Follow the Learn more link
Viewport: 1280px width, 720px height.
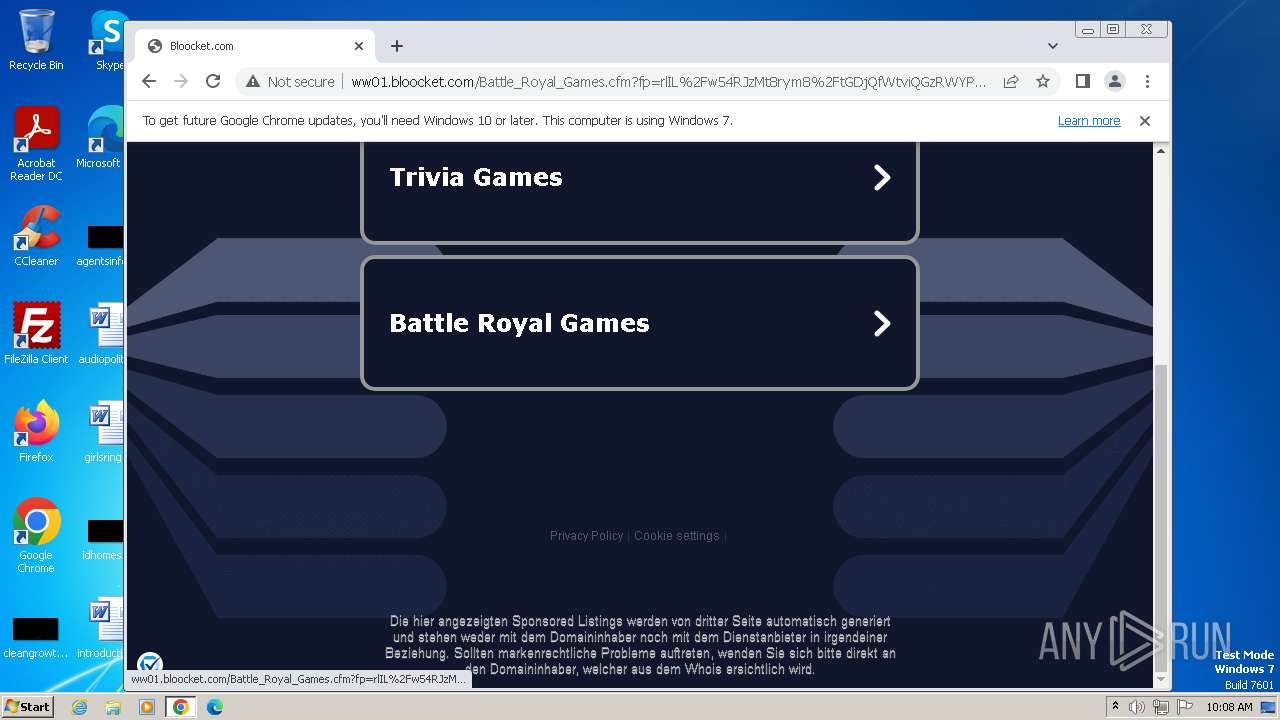[1089, 121]
